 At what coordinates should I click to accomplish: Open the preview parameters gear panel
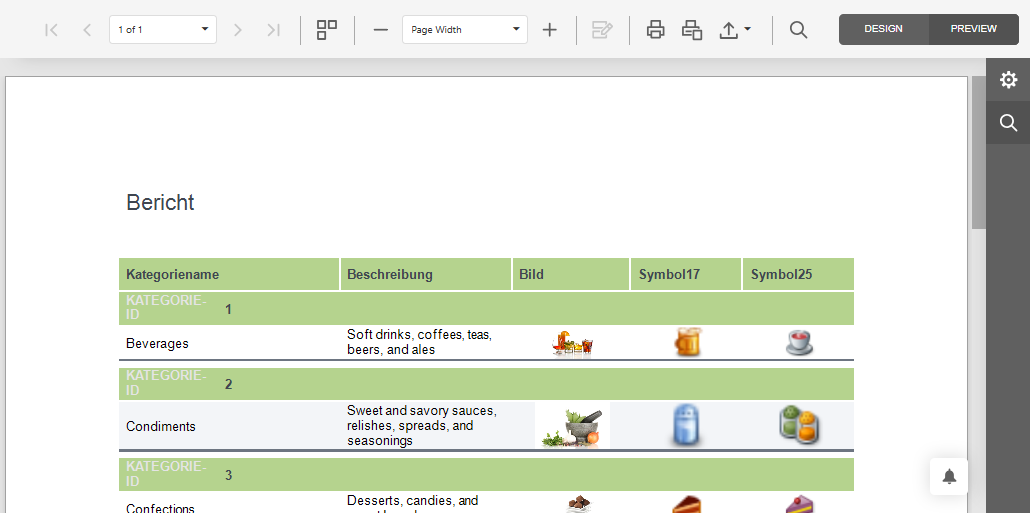coord(1008,80)
